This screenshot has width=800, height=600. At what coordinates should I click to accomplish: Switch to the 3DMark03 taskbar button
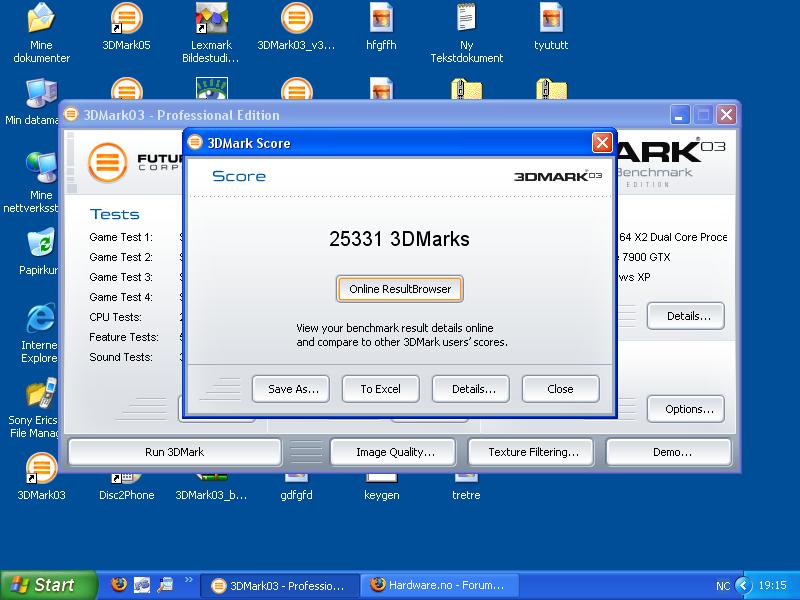[280, 586]
